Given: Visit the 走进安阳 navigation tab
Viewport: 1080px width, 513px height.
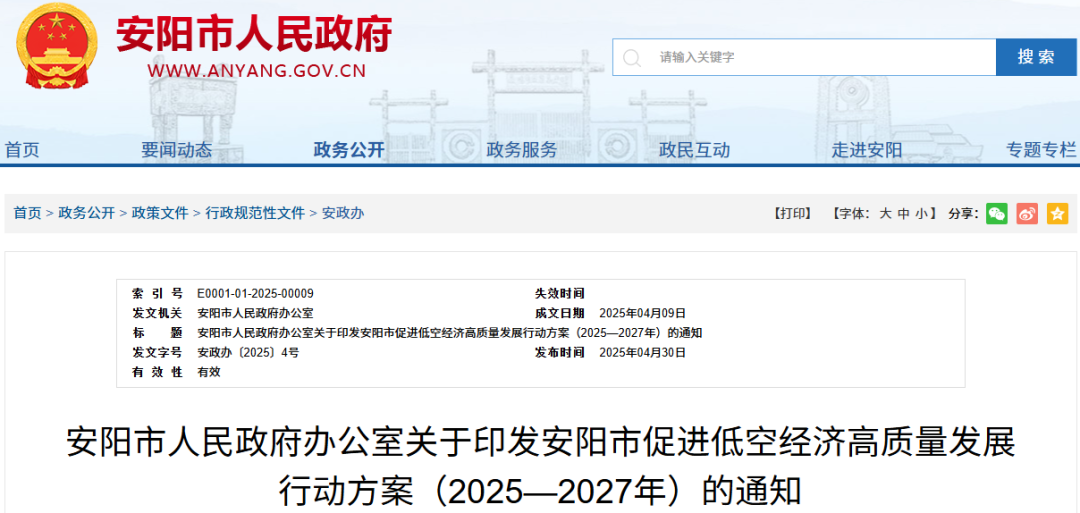Looking at the screenshot, I should 867,150.
